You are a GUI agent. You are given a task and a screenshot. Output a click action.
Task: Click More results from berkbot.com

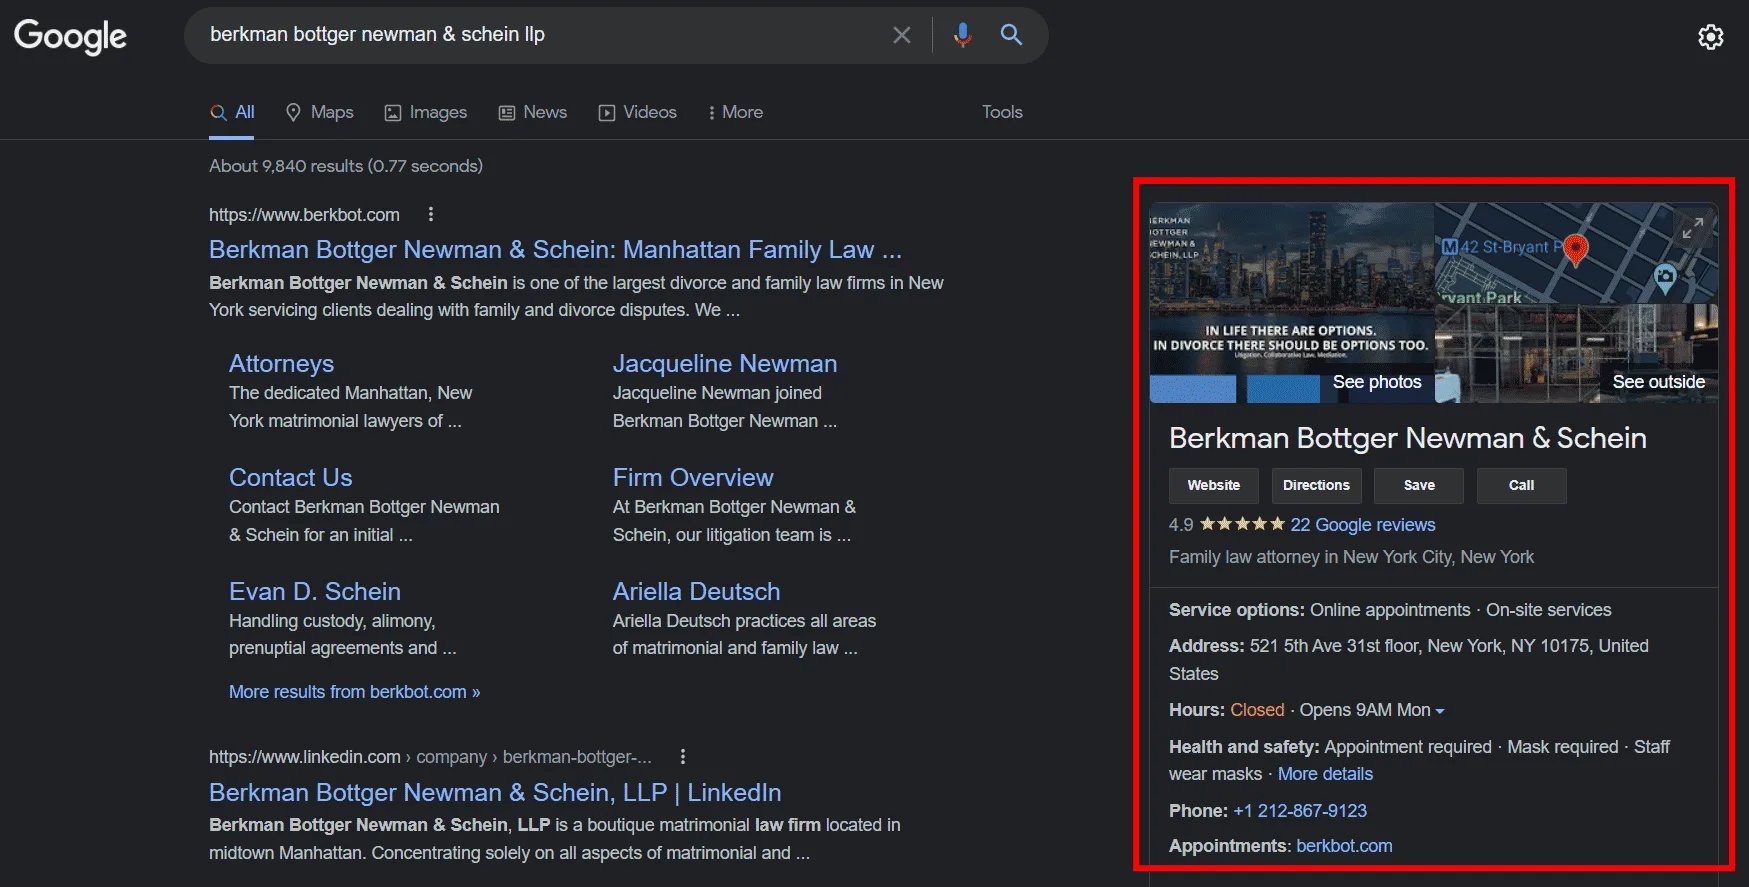coord(354,692)
